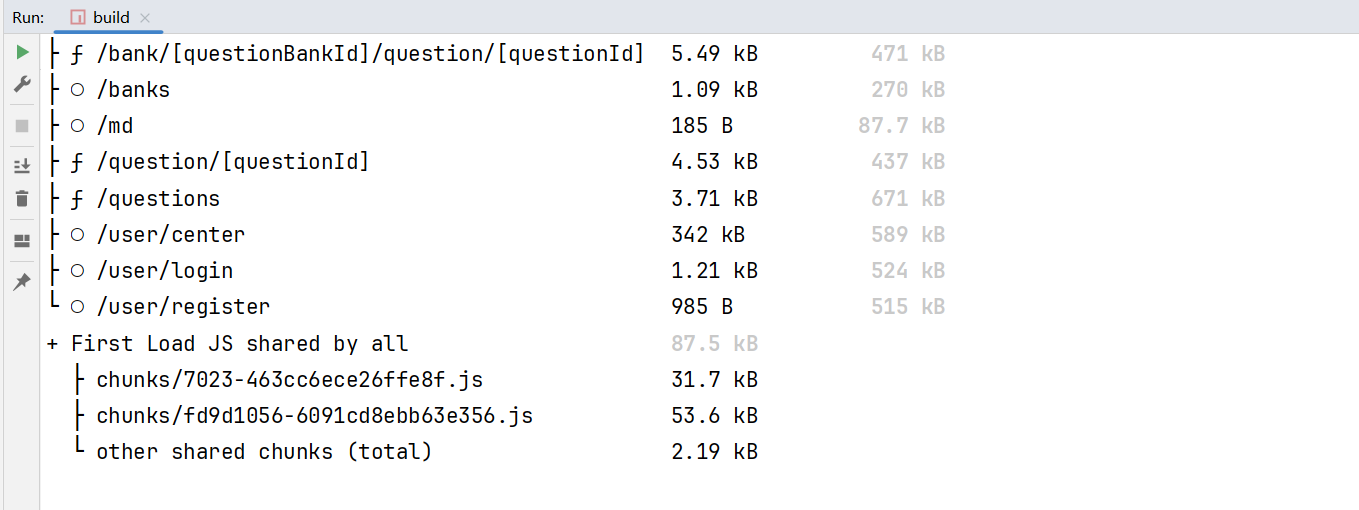The height and width of the screenshot is (510, 1359).
Task: Click the scroll to end icon
Action: tap(21, 166)
